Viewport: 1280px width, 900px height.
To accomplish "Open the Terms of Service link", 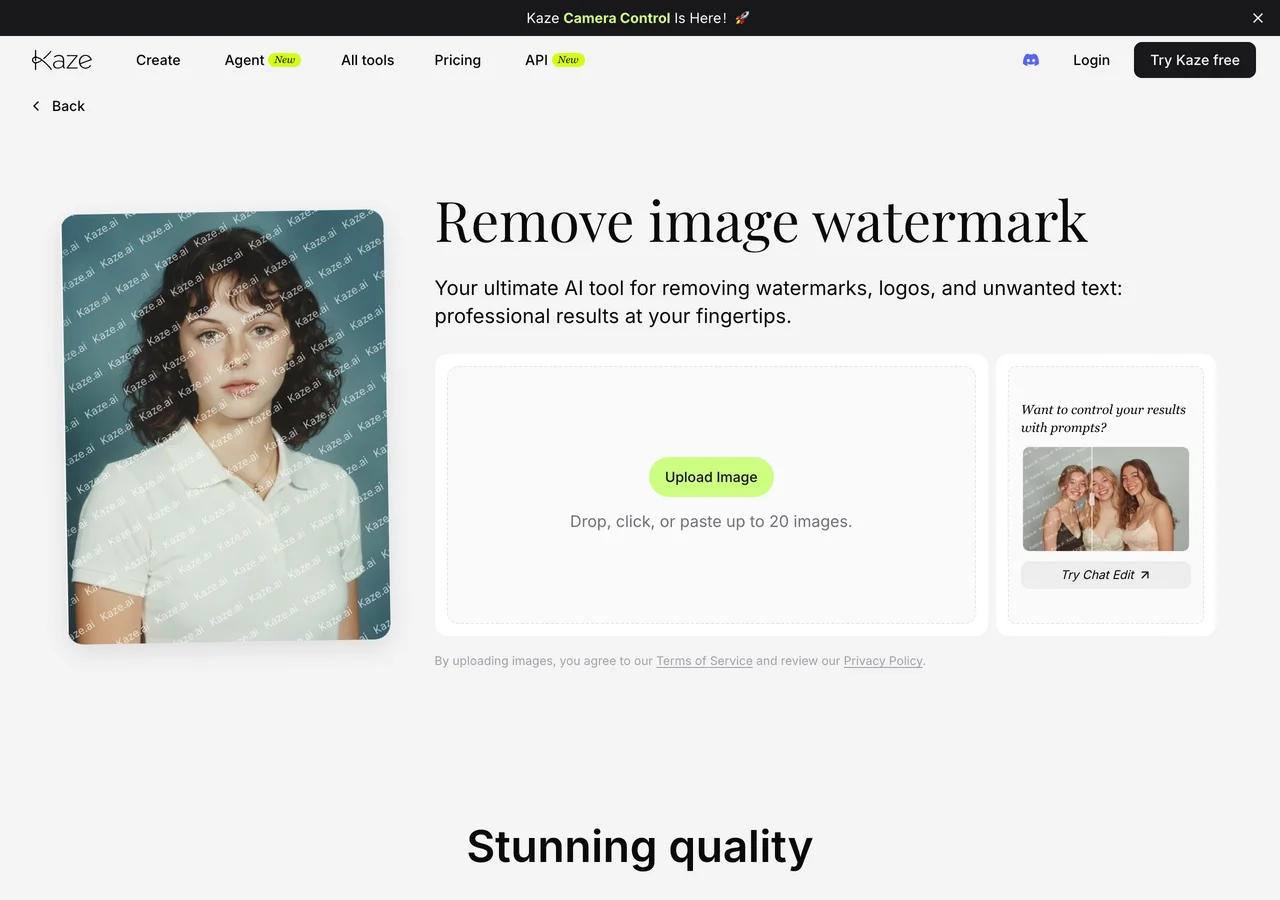I will click(704, 661).
